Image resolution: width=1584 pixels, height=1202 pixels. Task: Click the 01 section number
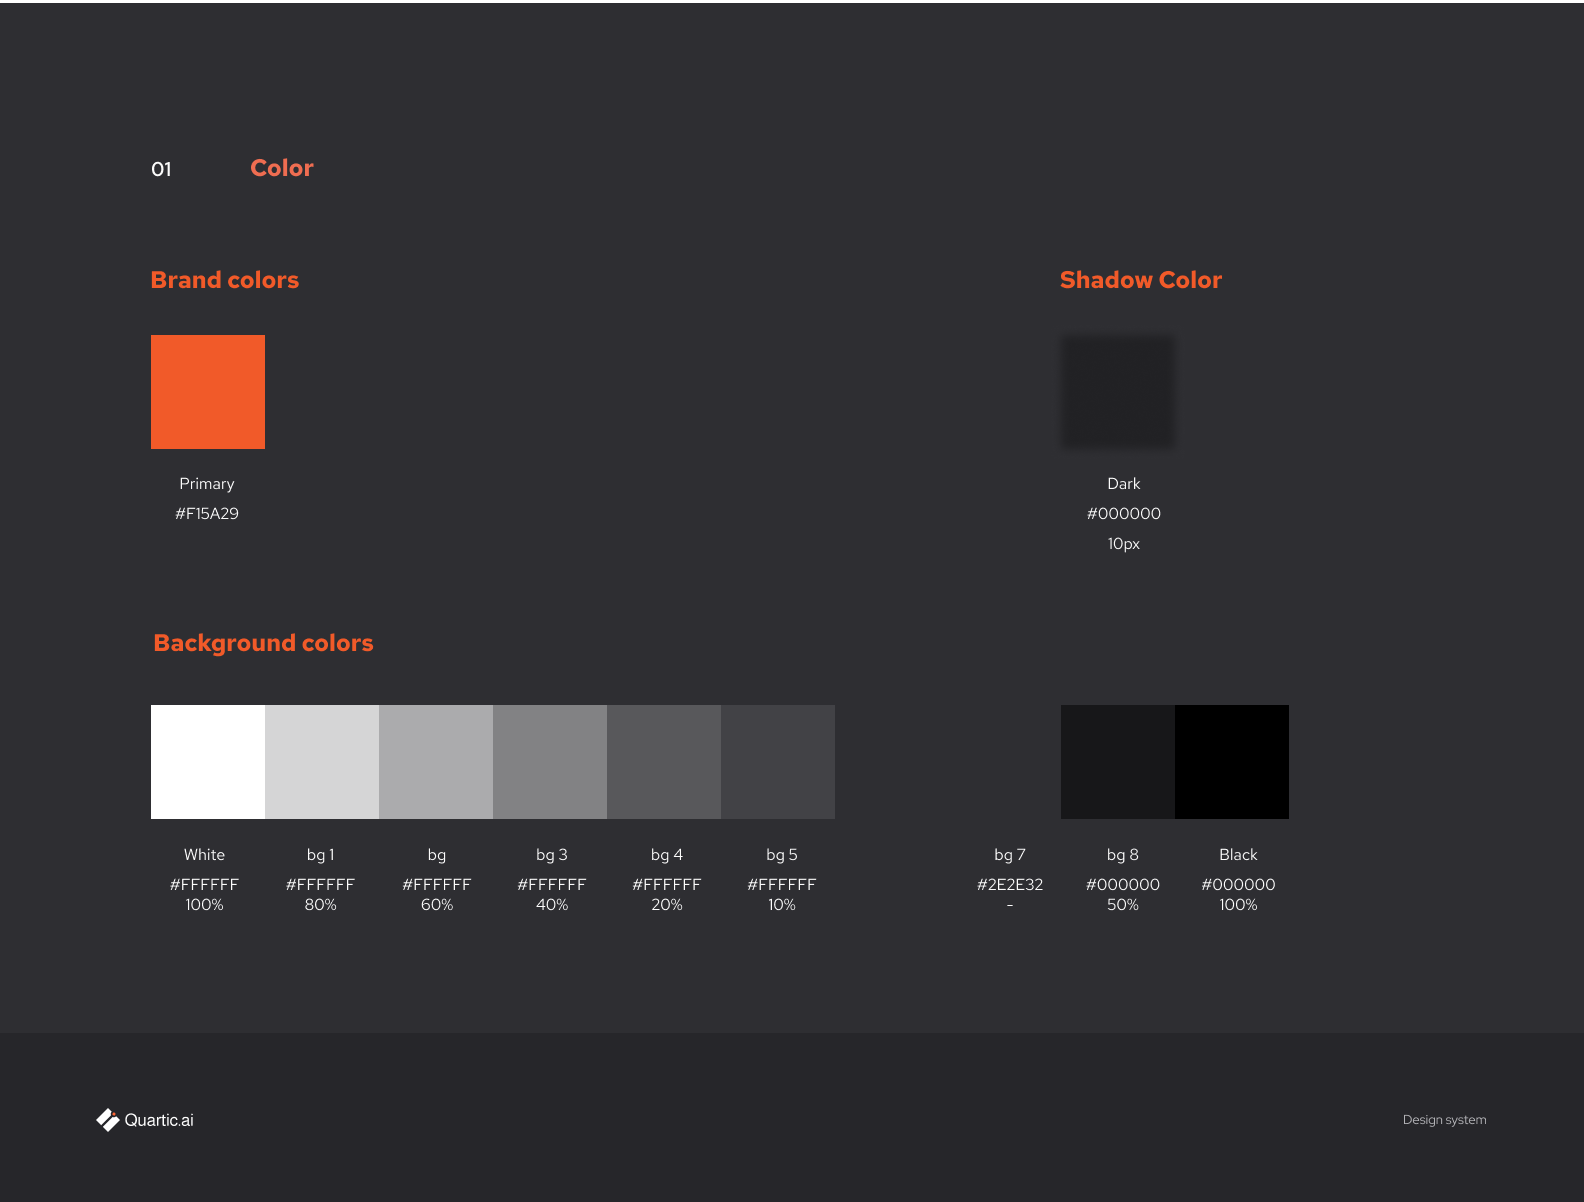161,169
